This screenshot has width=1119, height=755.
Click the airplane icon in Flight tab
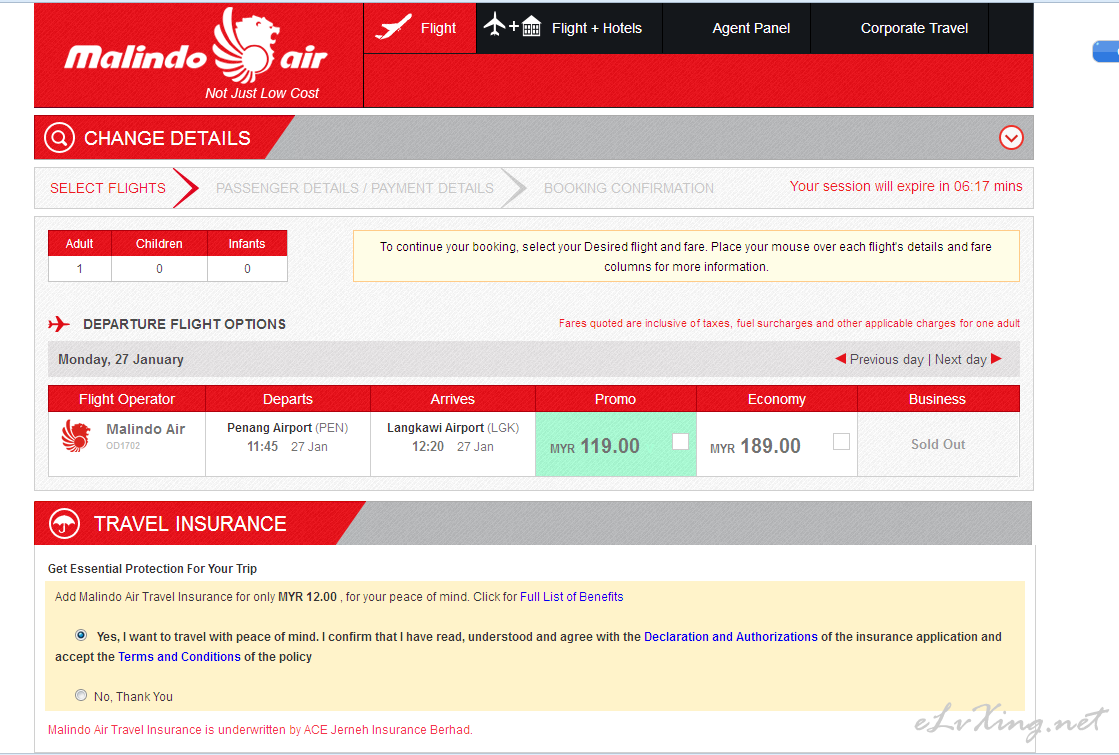point(393,28)
